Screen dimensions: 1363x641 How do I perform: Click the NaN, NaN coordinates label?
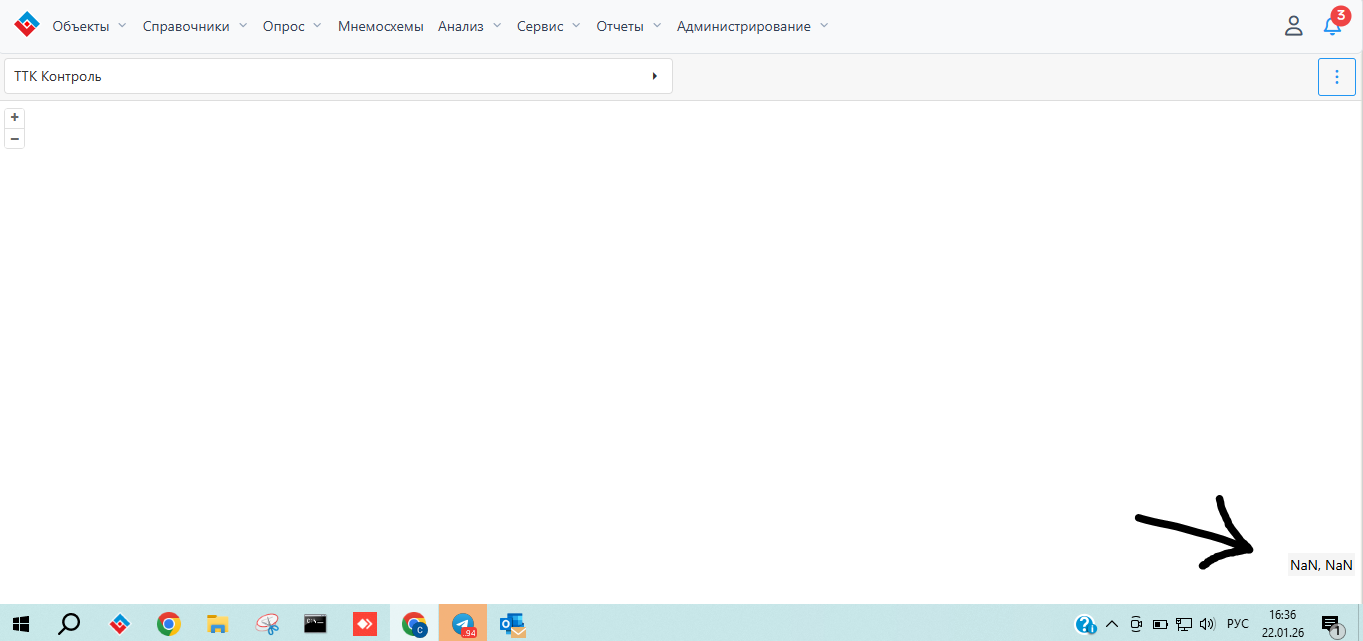point(1321,565)
